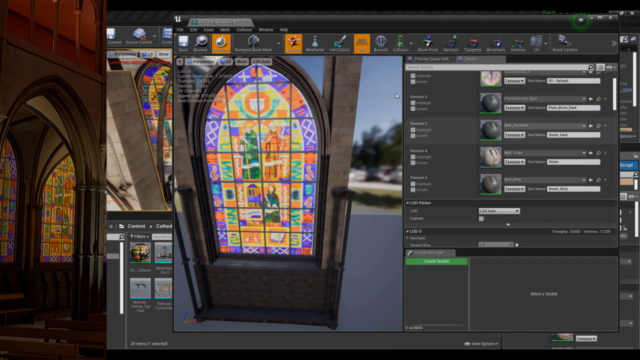Open Textures dropdown for Element 4
The height and width of the screenshot is (360, 640).
click(x=514, y=162)
